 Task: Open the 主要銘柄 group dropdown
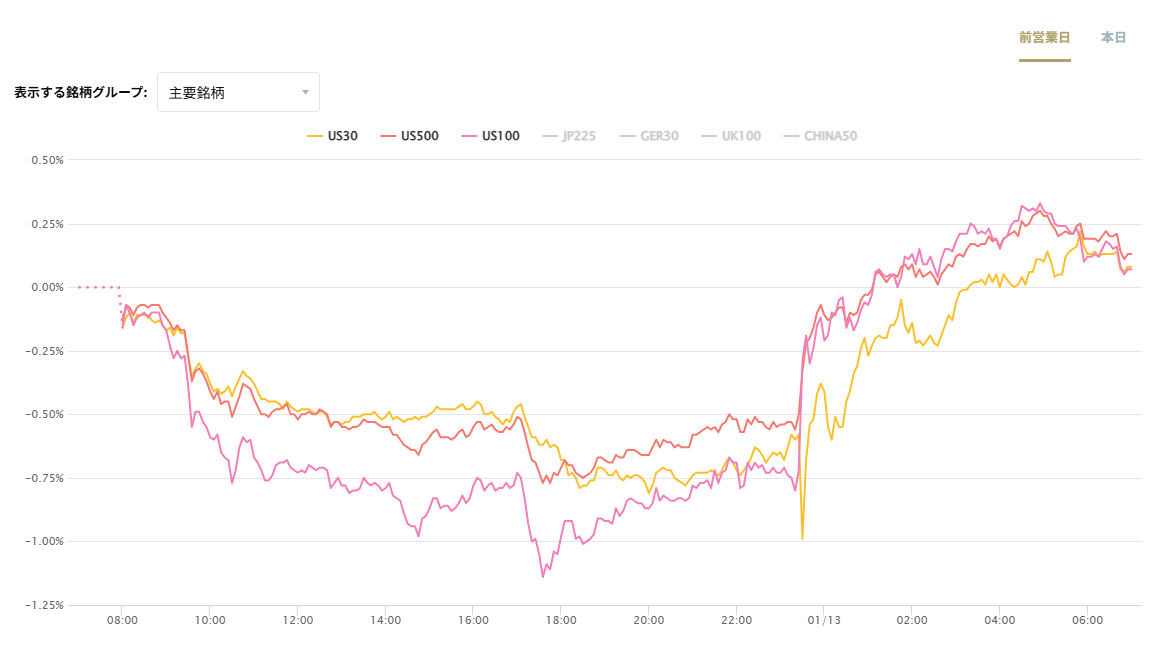tap(238, 92)
